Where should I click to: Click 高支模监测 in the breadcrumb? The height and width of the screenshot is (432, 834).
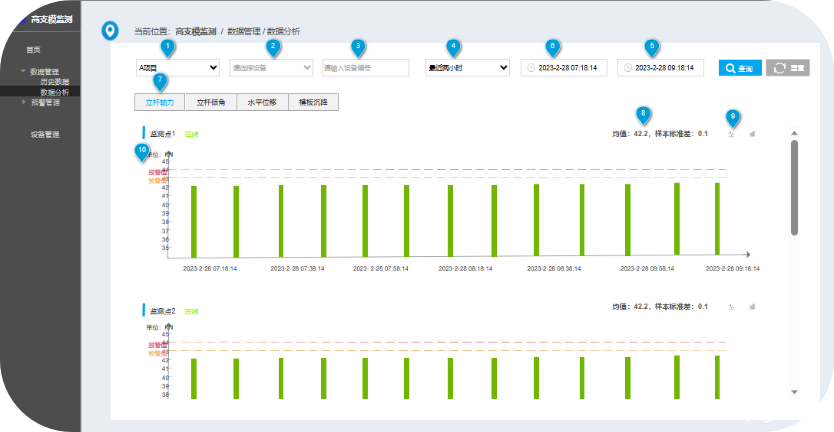pos(196,31)
